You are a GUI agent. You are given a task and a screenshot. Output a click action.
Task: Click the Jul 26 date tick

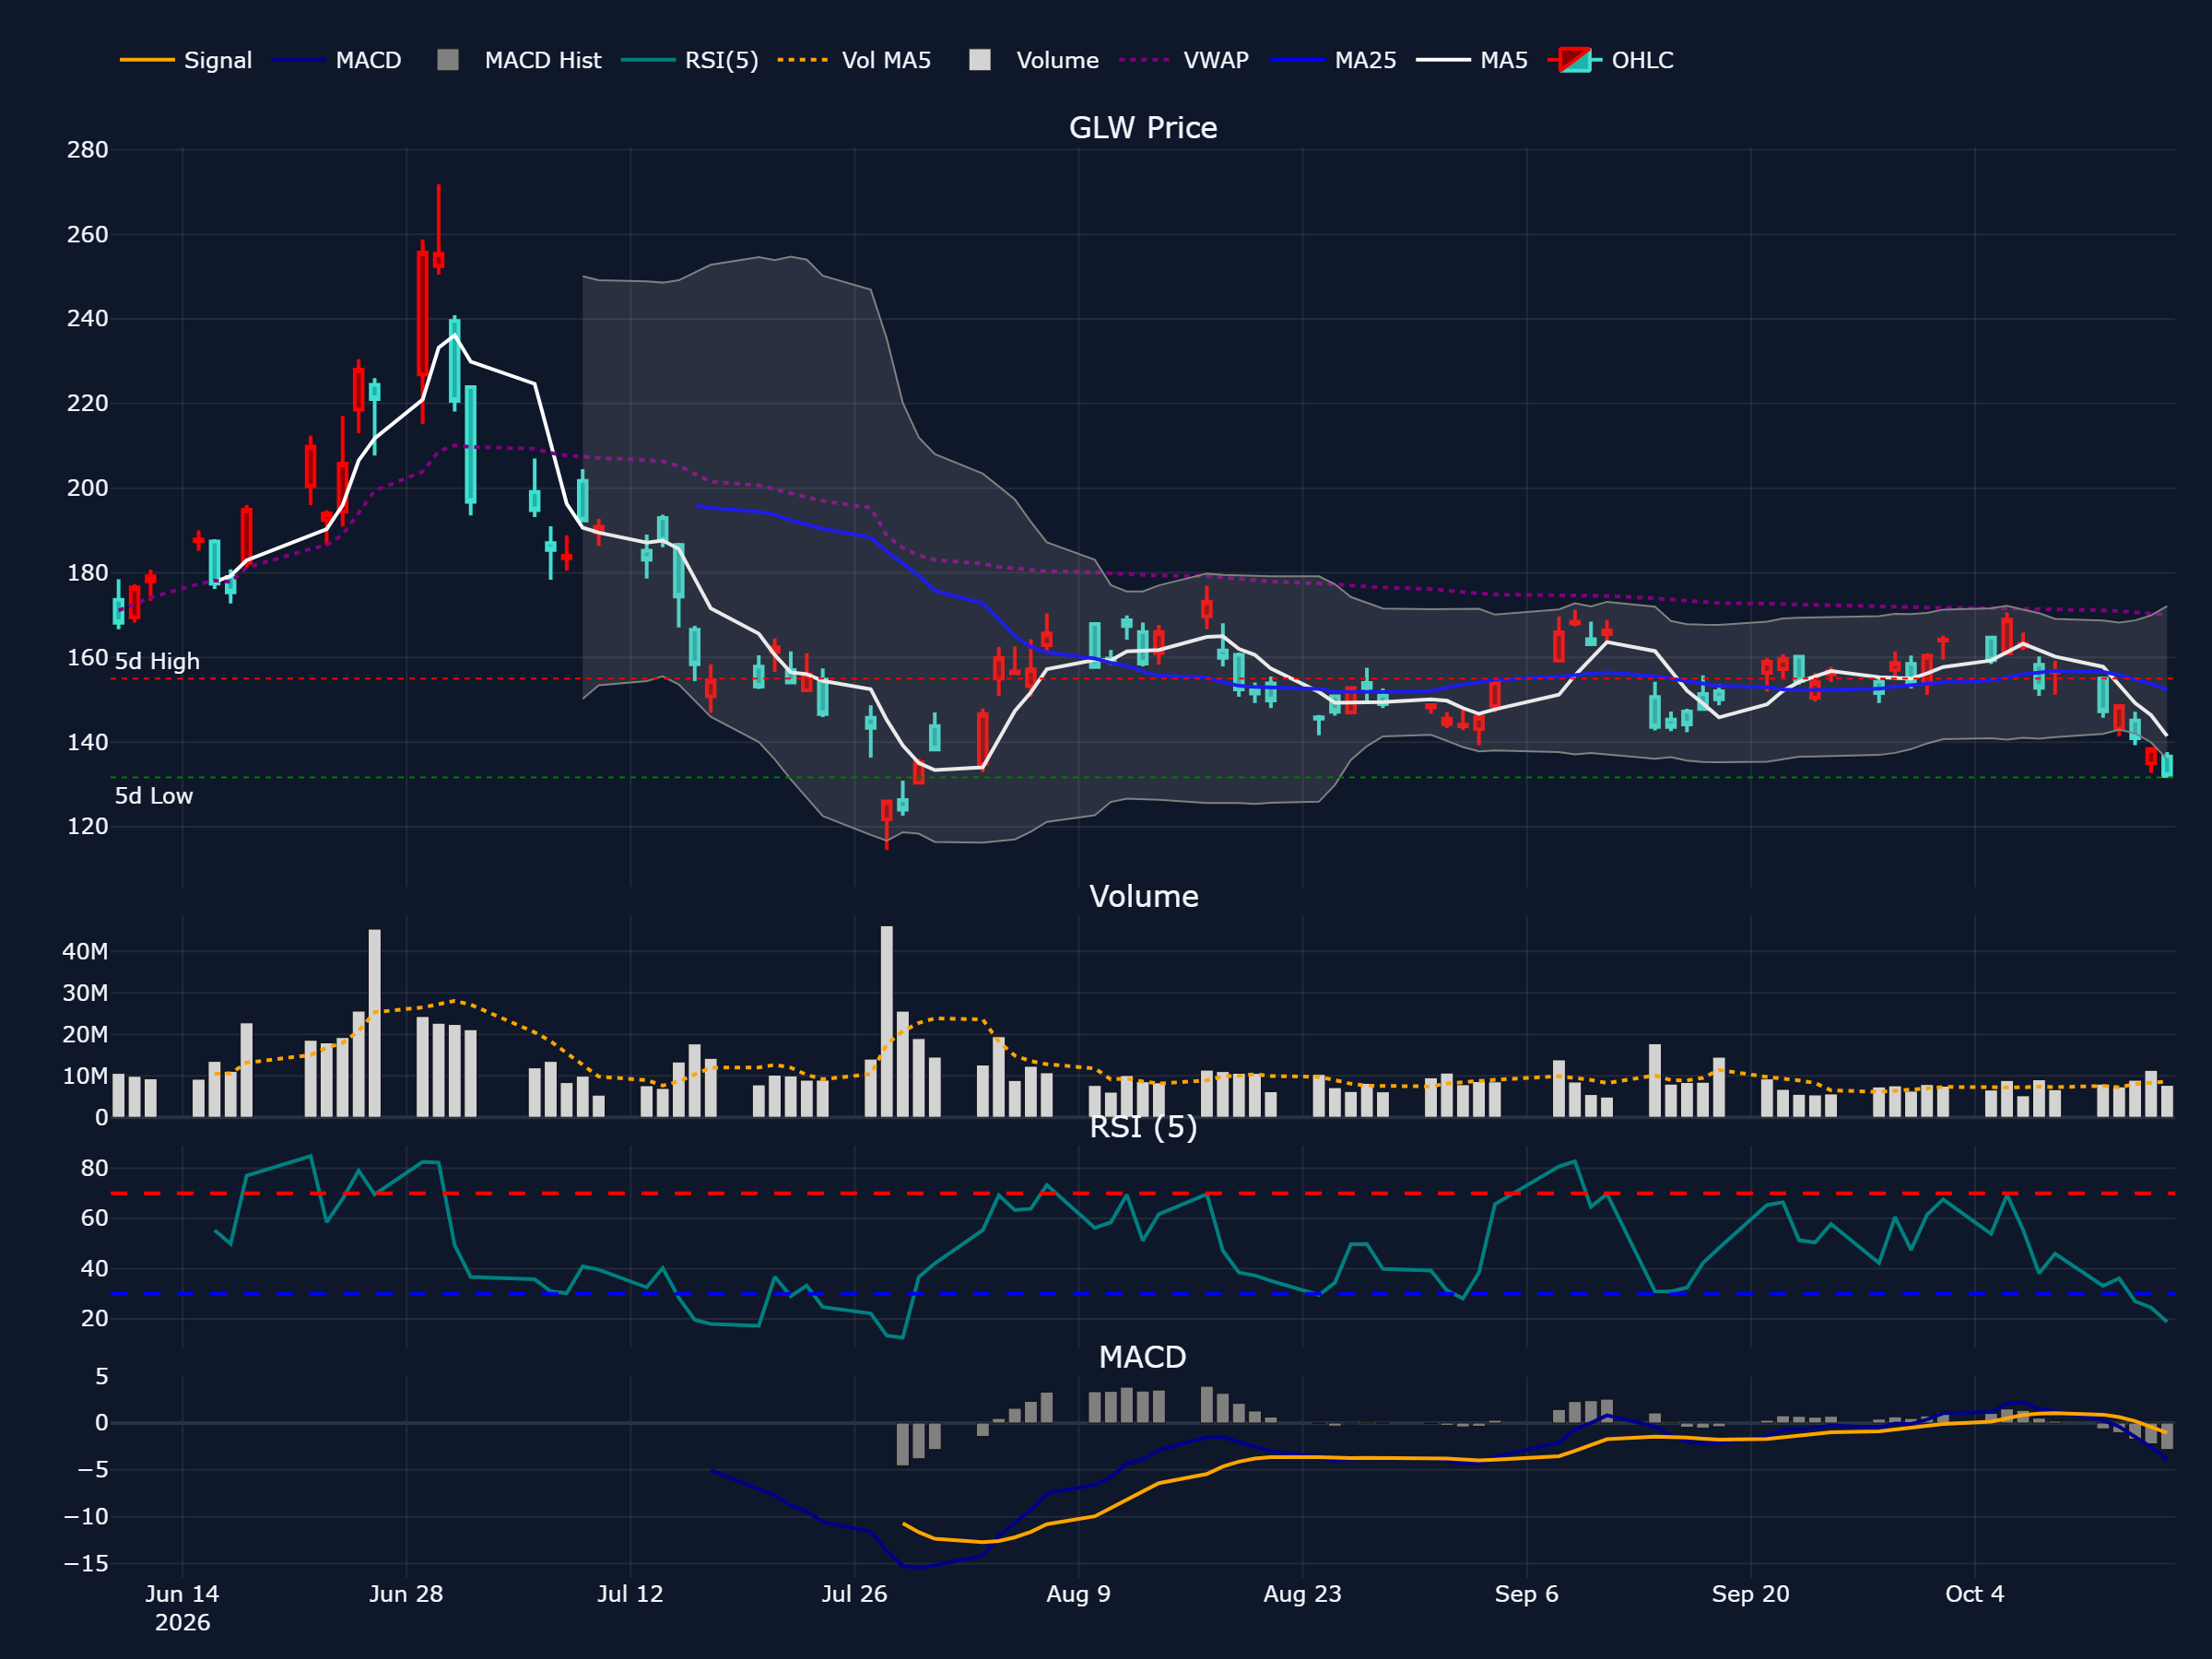coord(854,1594)
